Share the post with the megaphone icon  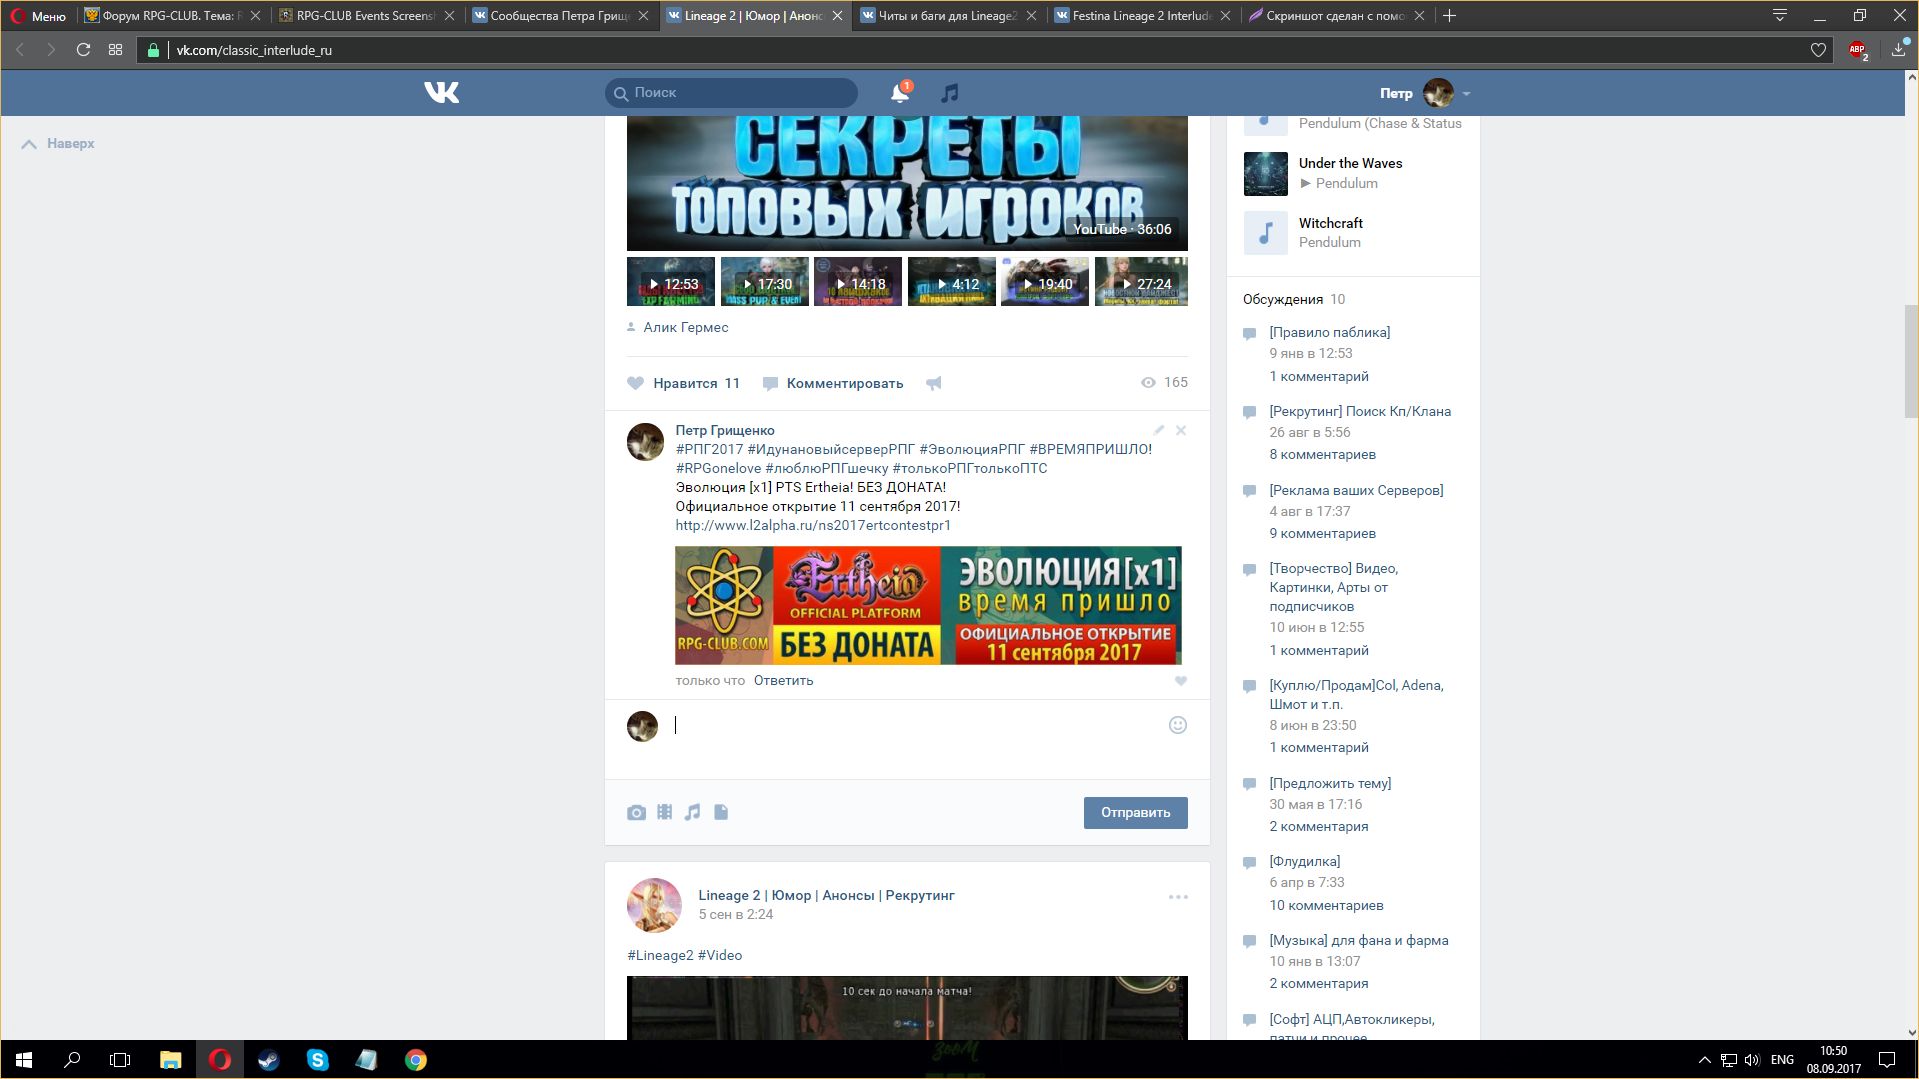(933, 383)
